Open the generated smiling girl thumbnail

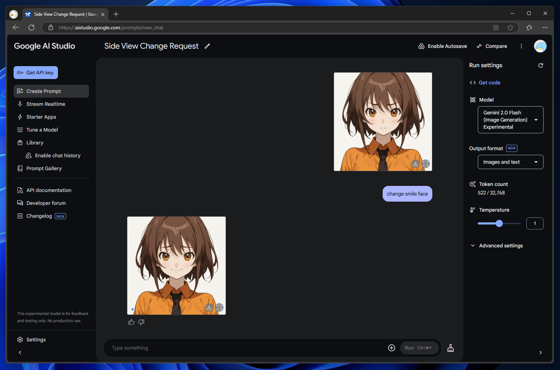point(176,265)
